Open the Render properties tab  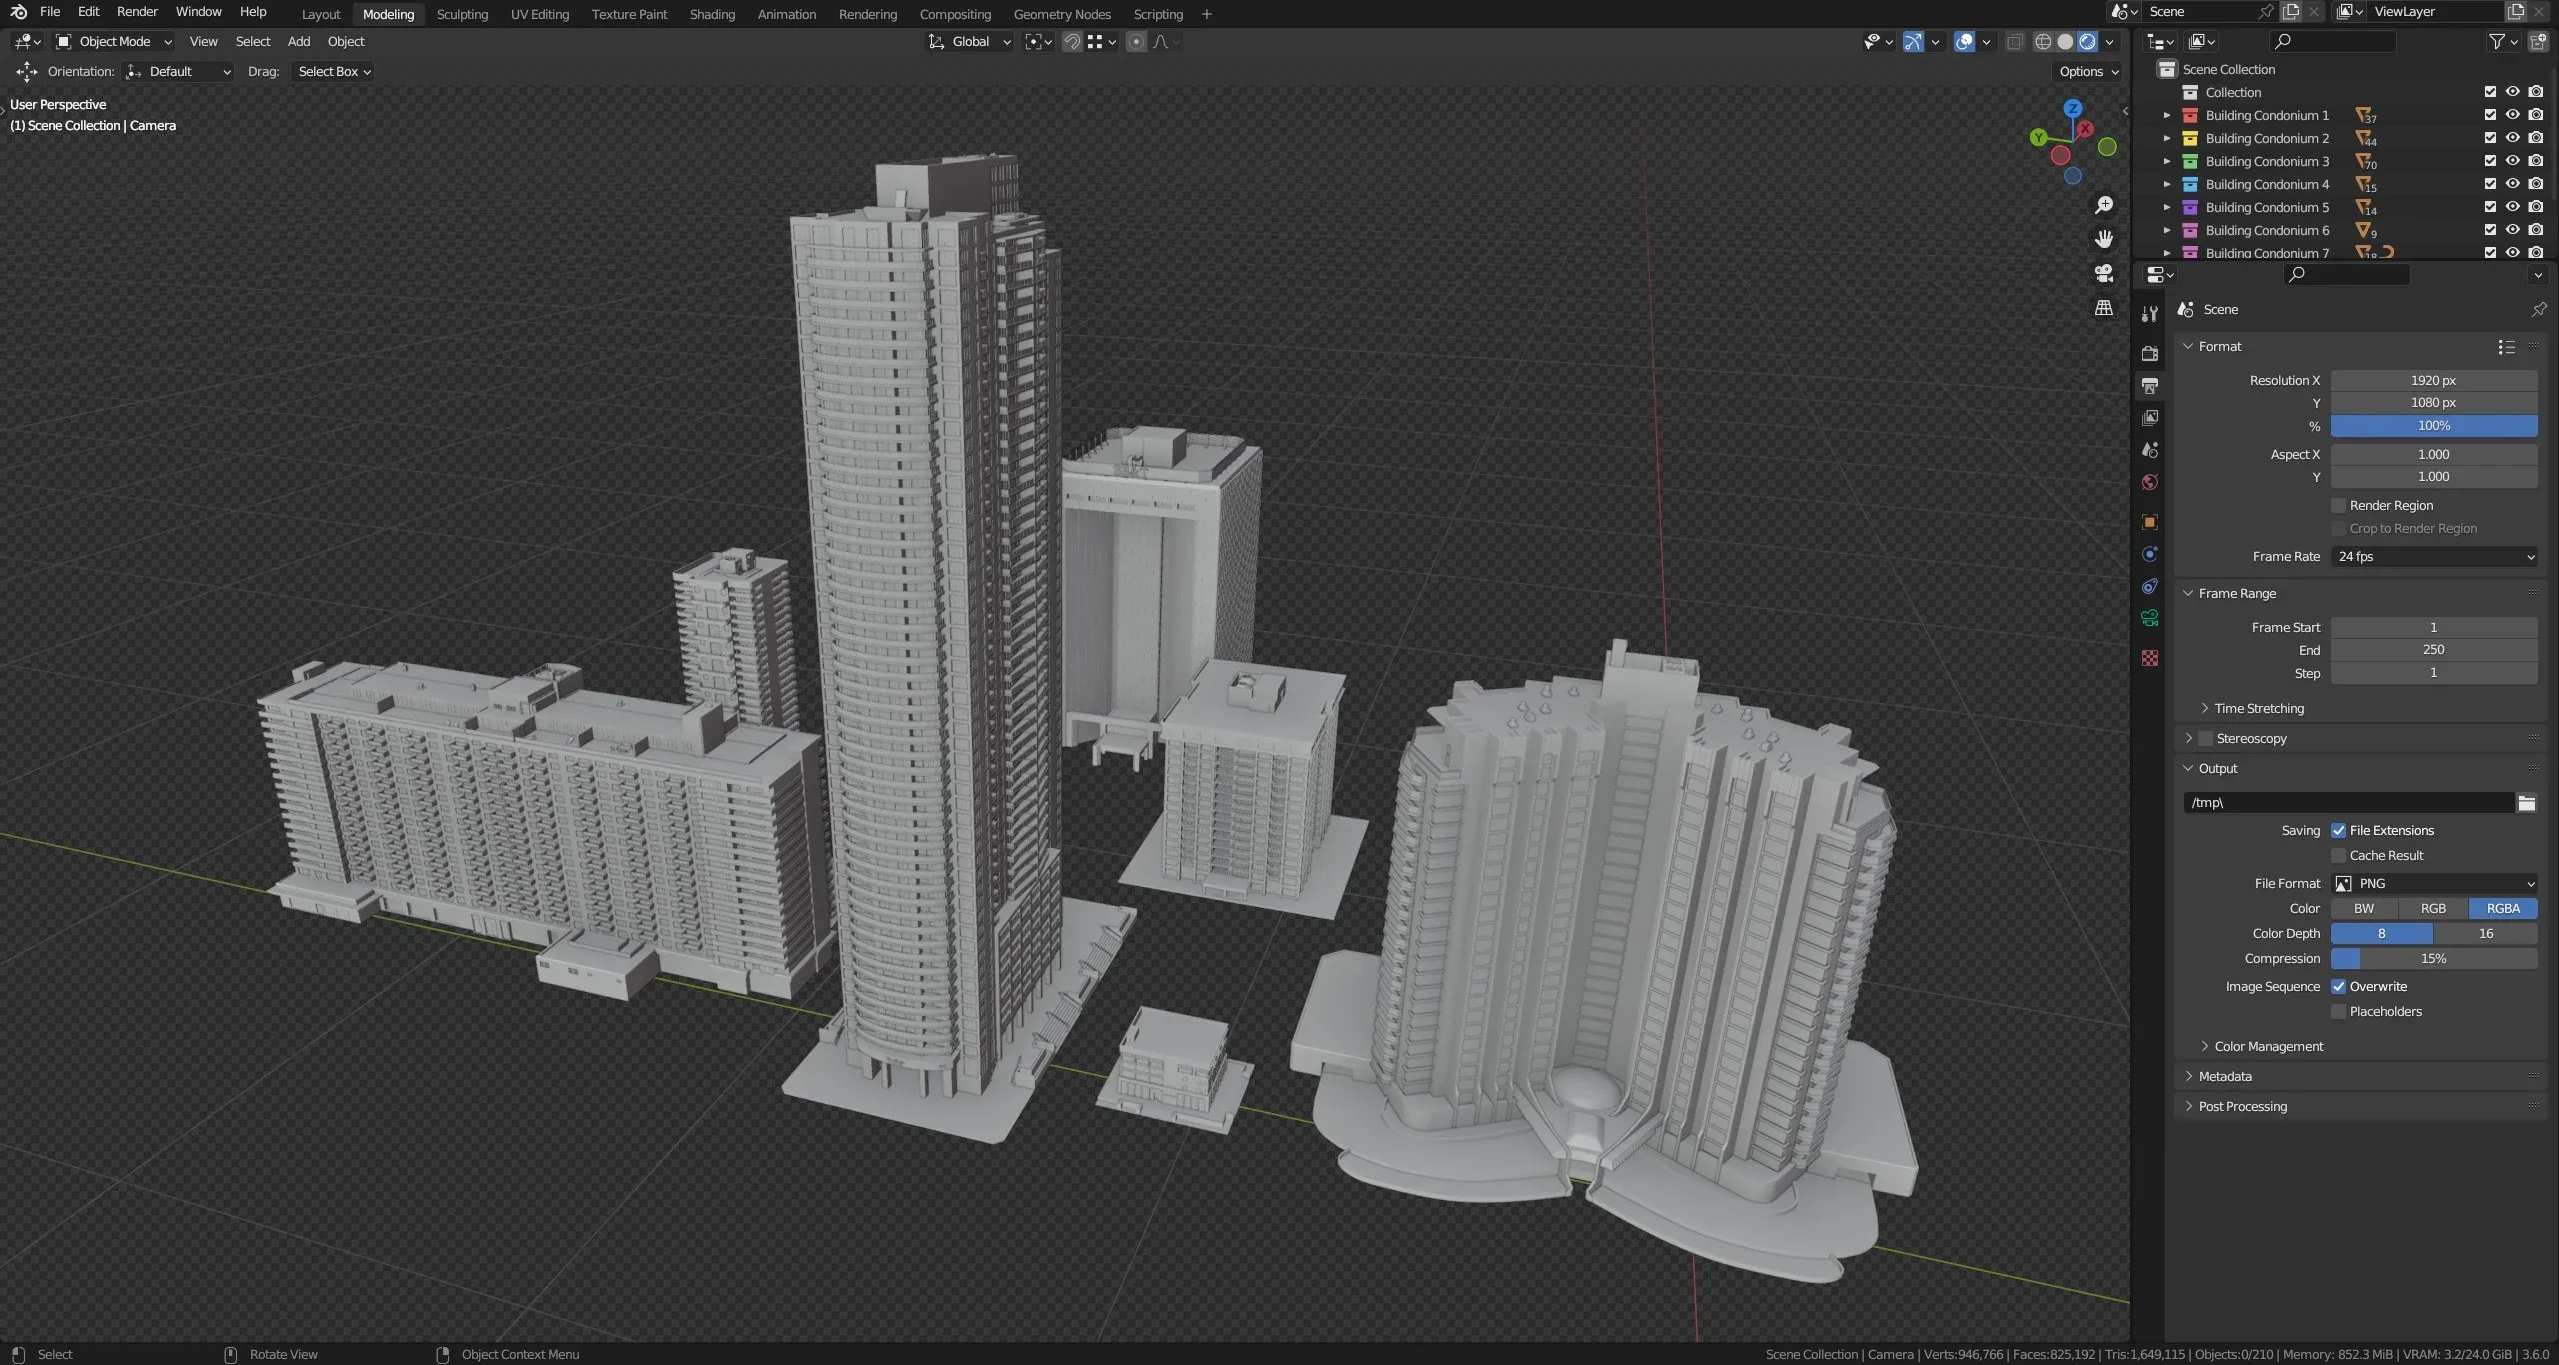[2149, 353]
